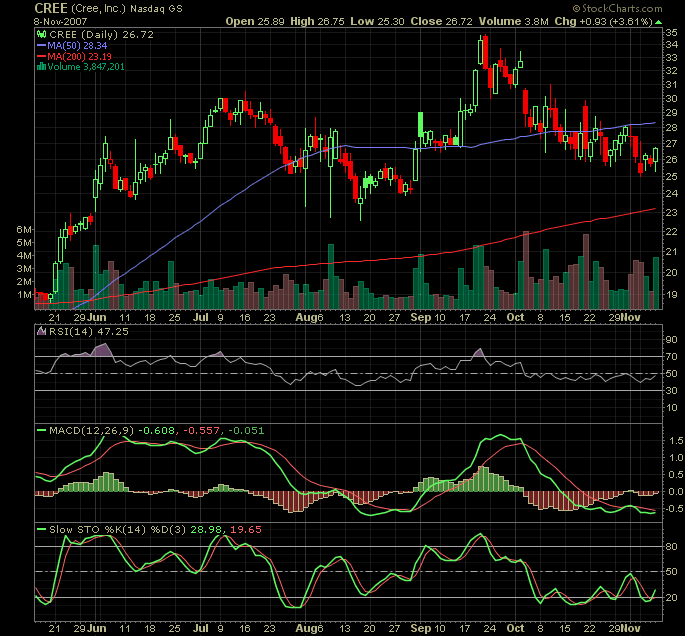Click the RSI(14) panel's purple mountain icon

pyautogui.click(x=42, y=331)
